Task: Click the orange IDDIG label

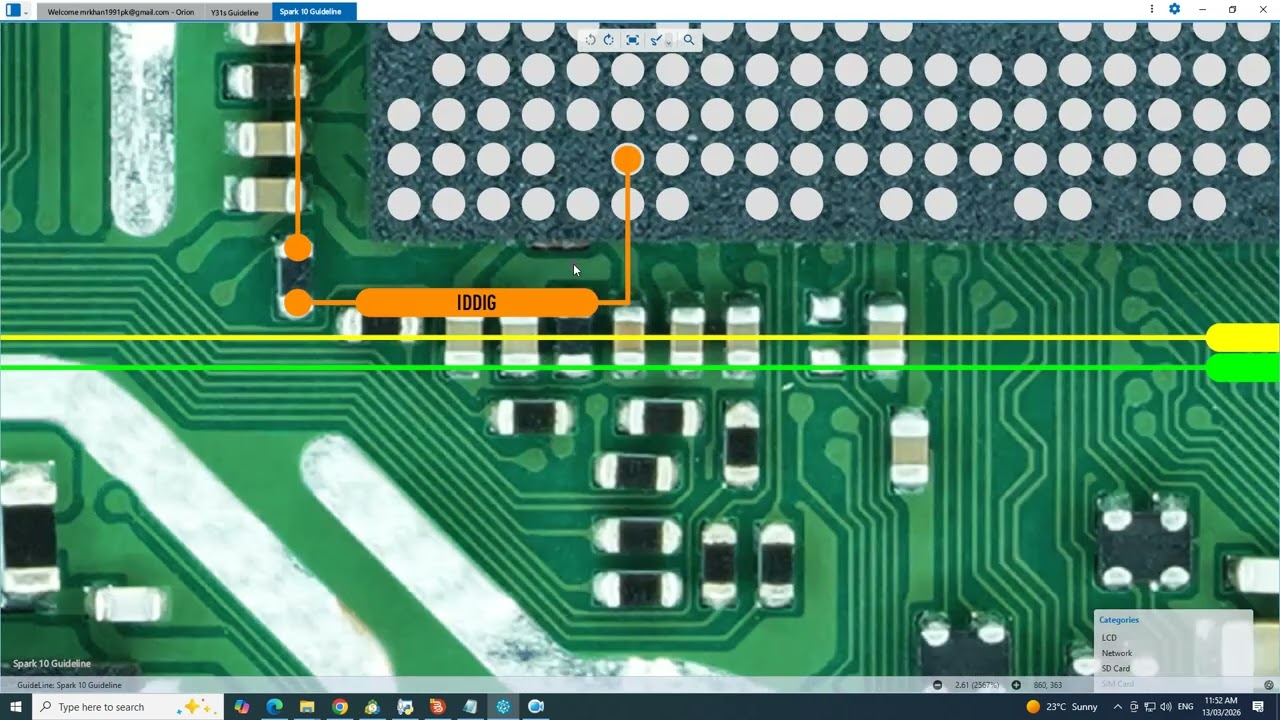Action: (476, 303)
